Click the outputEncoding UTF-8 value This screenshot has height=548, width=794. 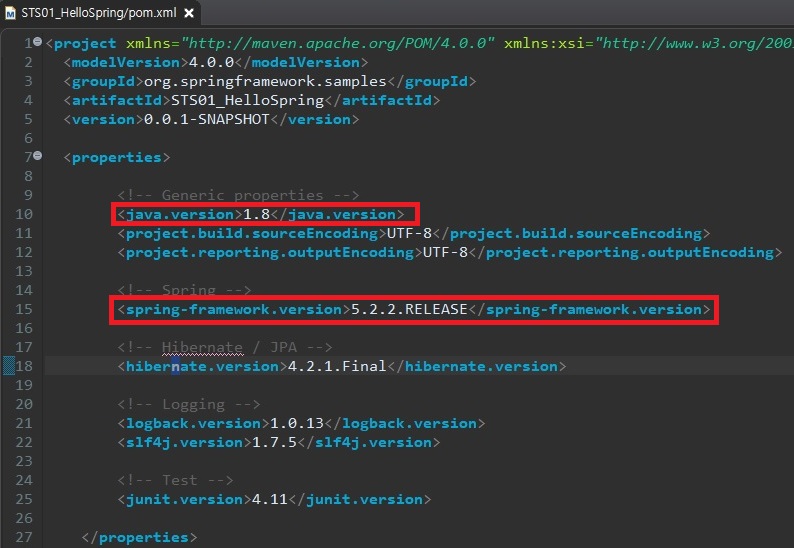tap(445, 252)
